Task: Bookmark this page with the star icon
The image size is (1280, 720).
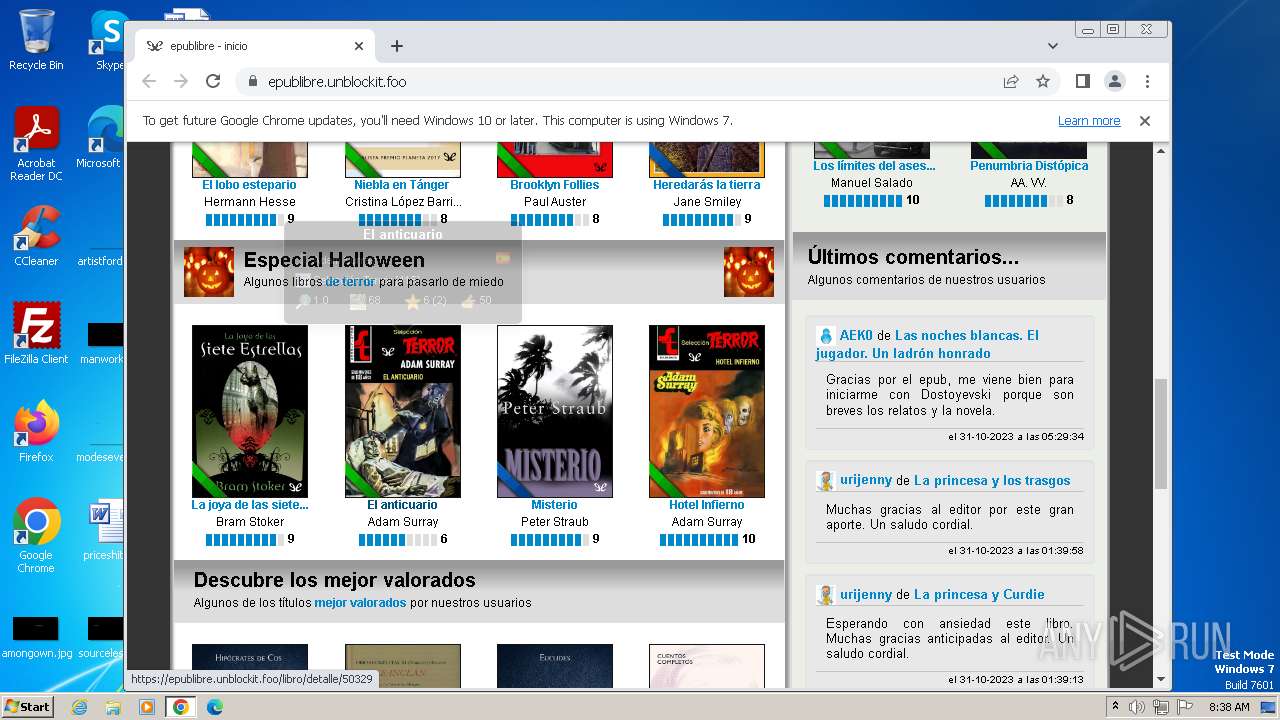Action: 1043,81
